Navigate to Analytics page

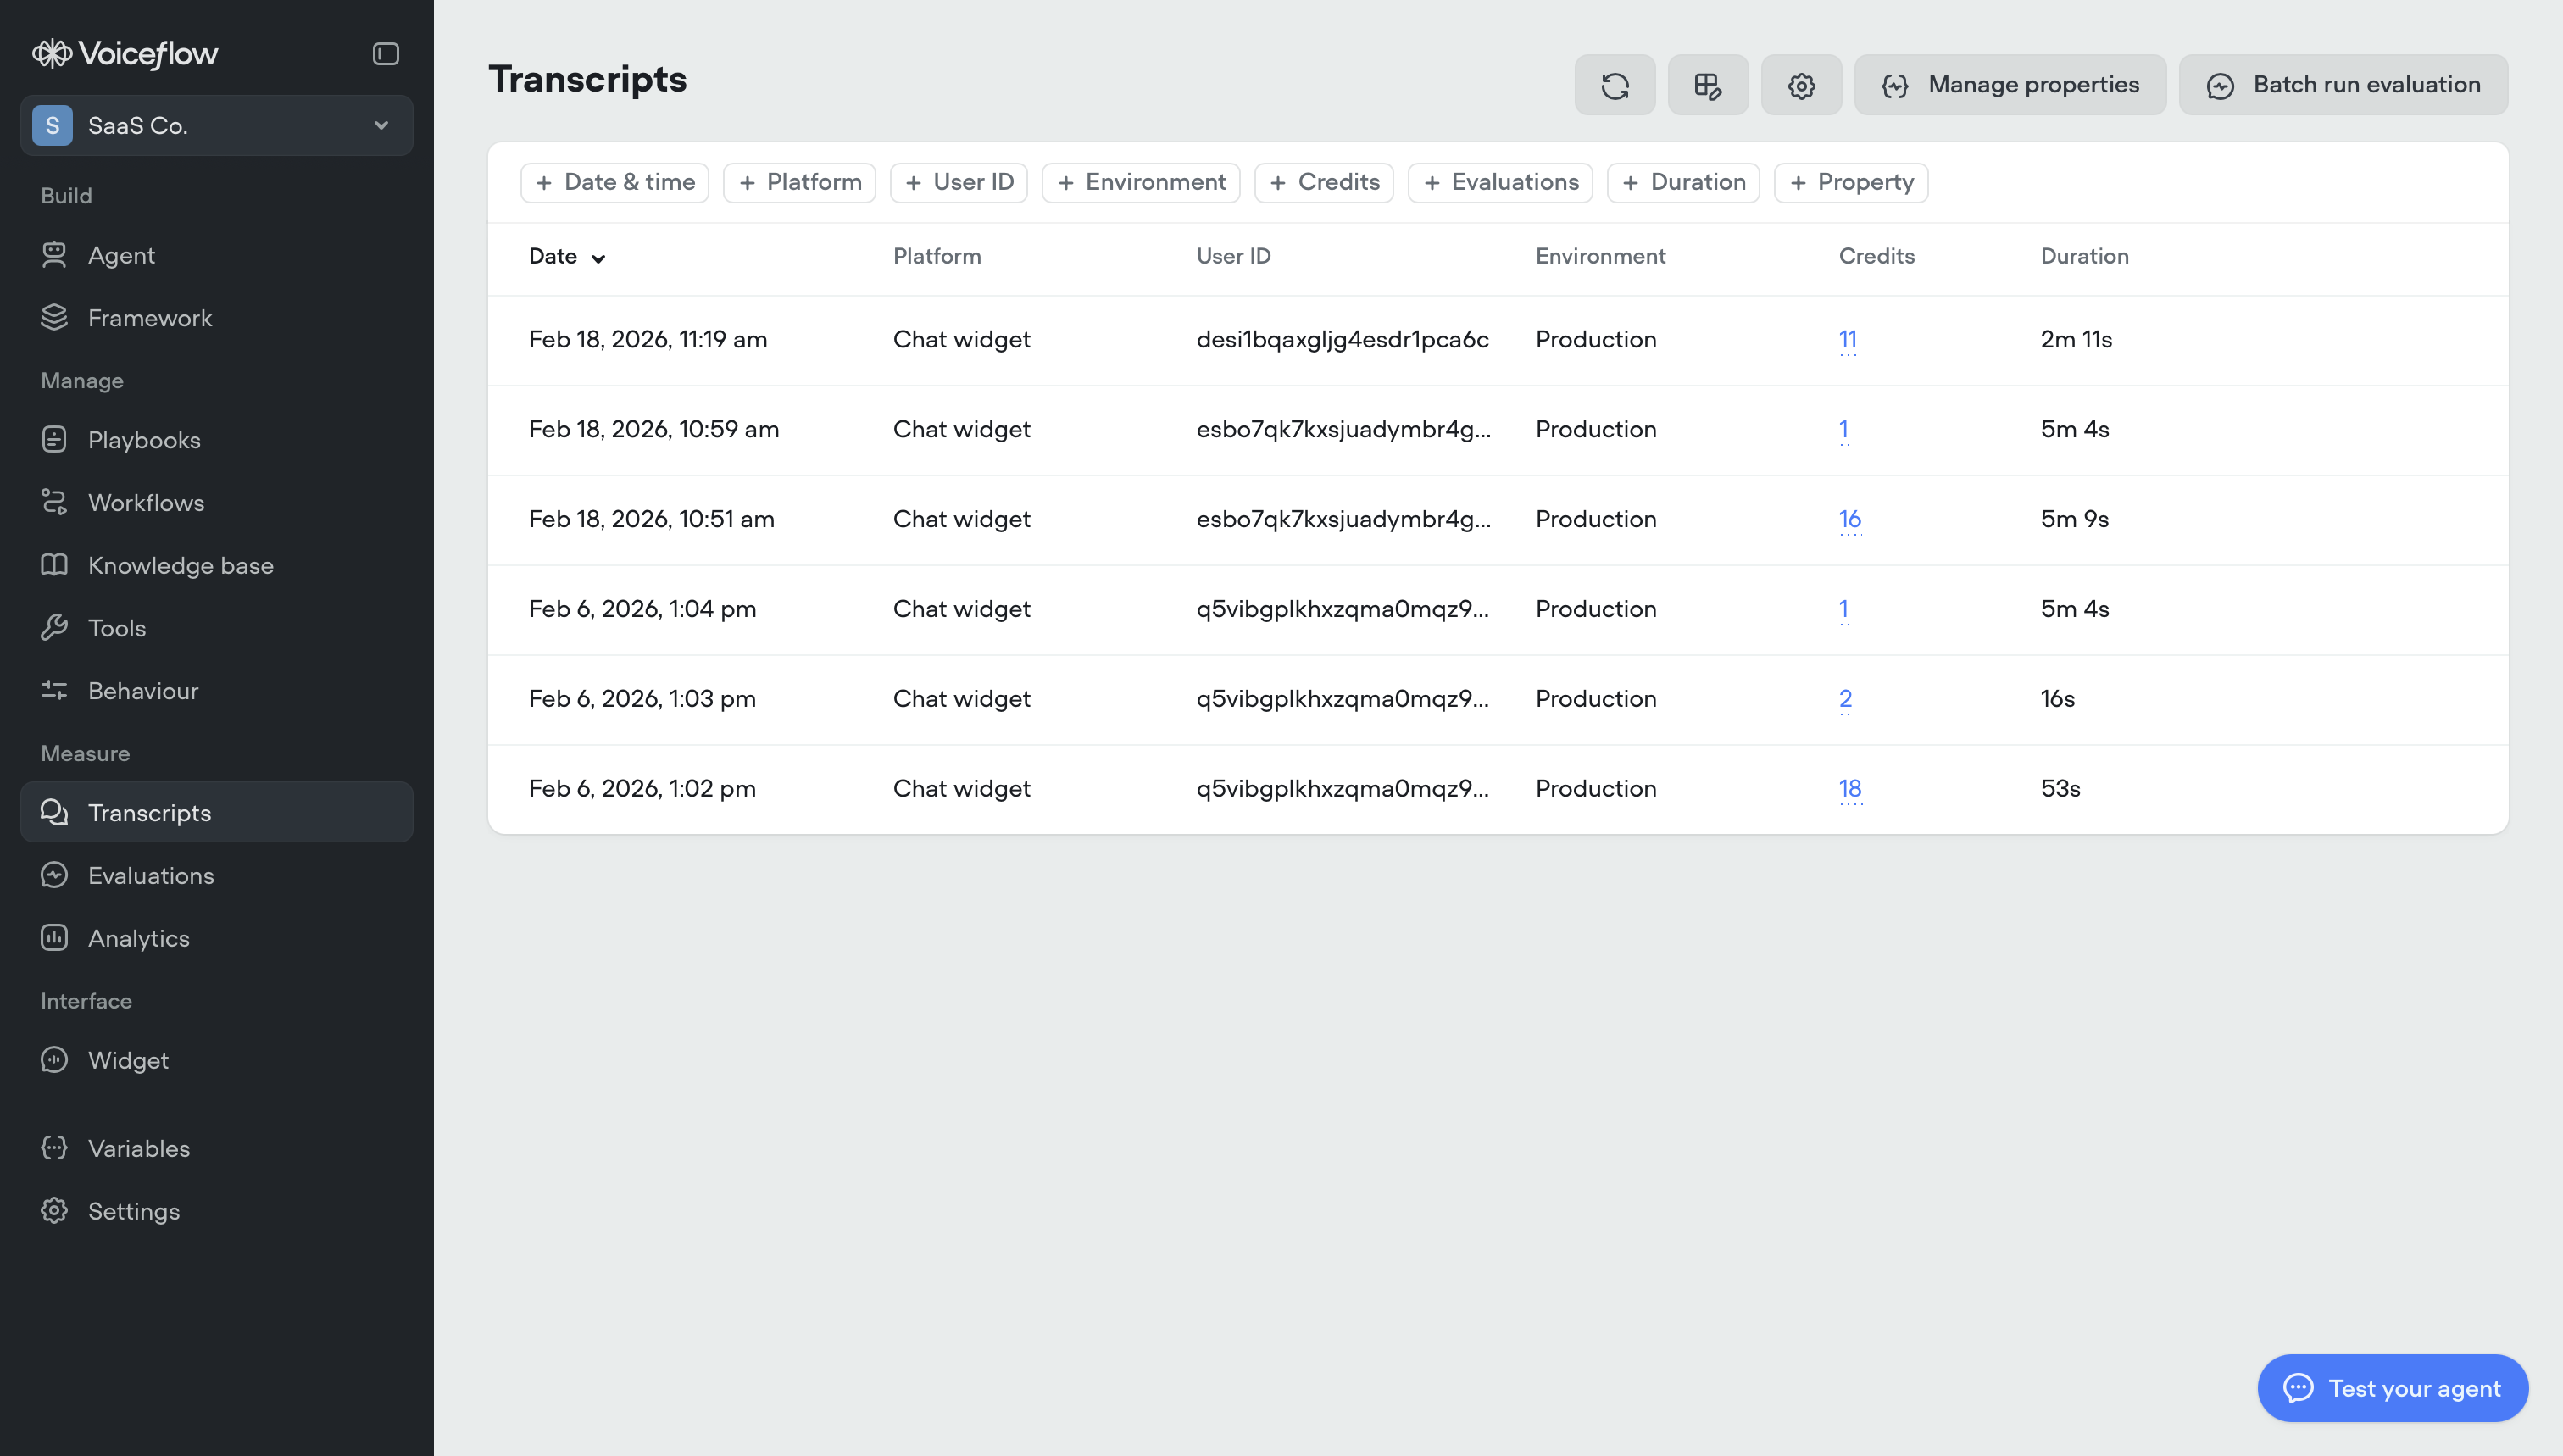138,938
